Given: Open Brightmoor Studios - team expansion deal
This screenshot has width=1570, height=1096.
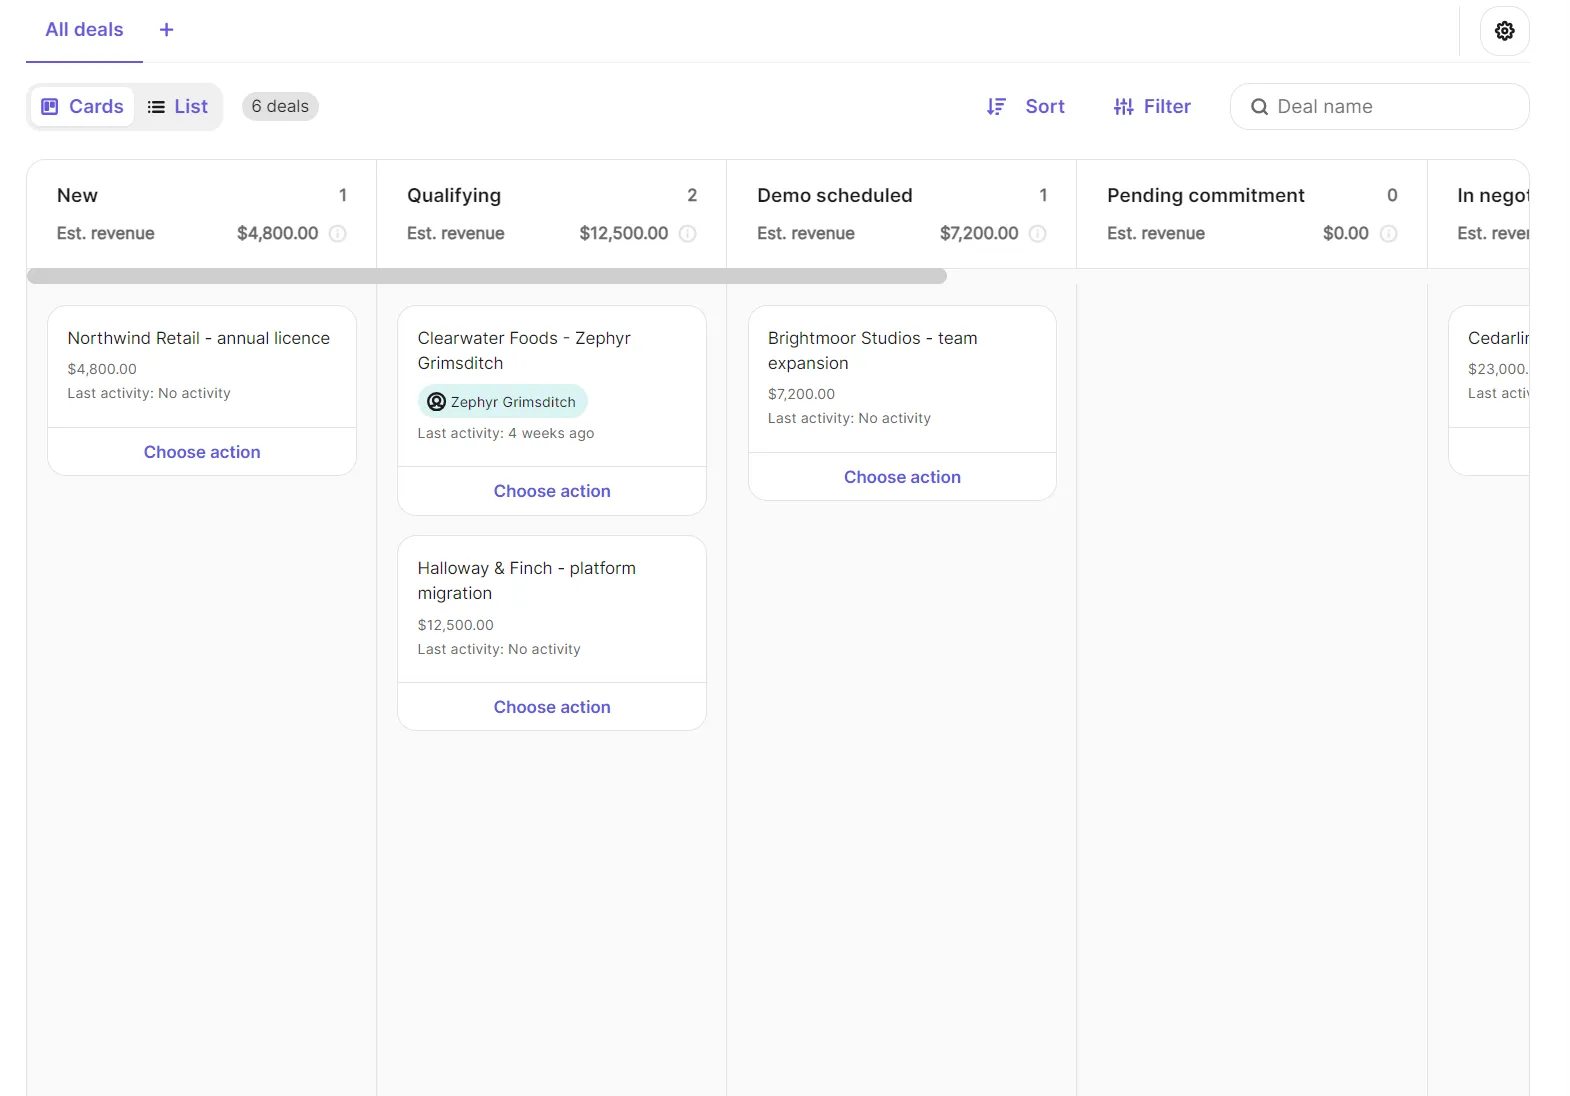Looking at the screenshot, I should pyautogui.click(x=872, y=350).
